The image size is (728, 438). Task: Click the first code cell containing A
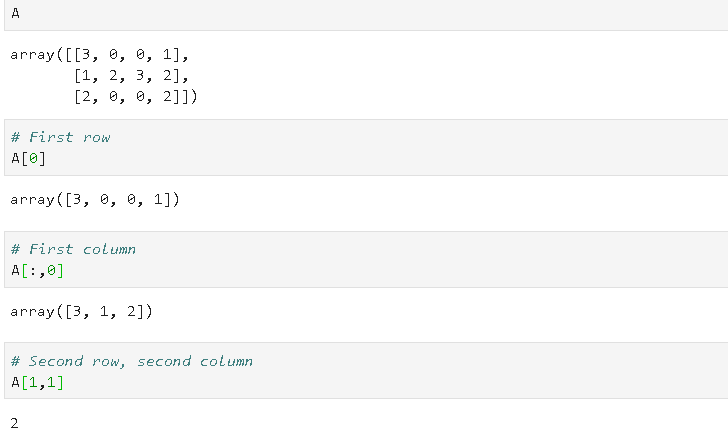click(15, 12)
